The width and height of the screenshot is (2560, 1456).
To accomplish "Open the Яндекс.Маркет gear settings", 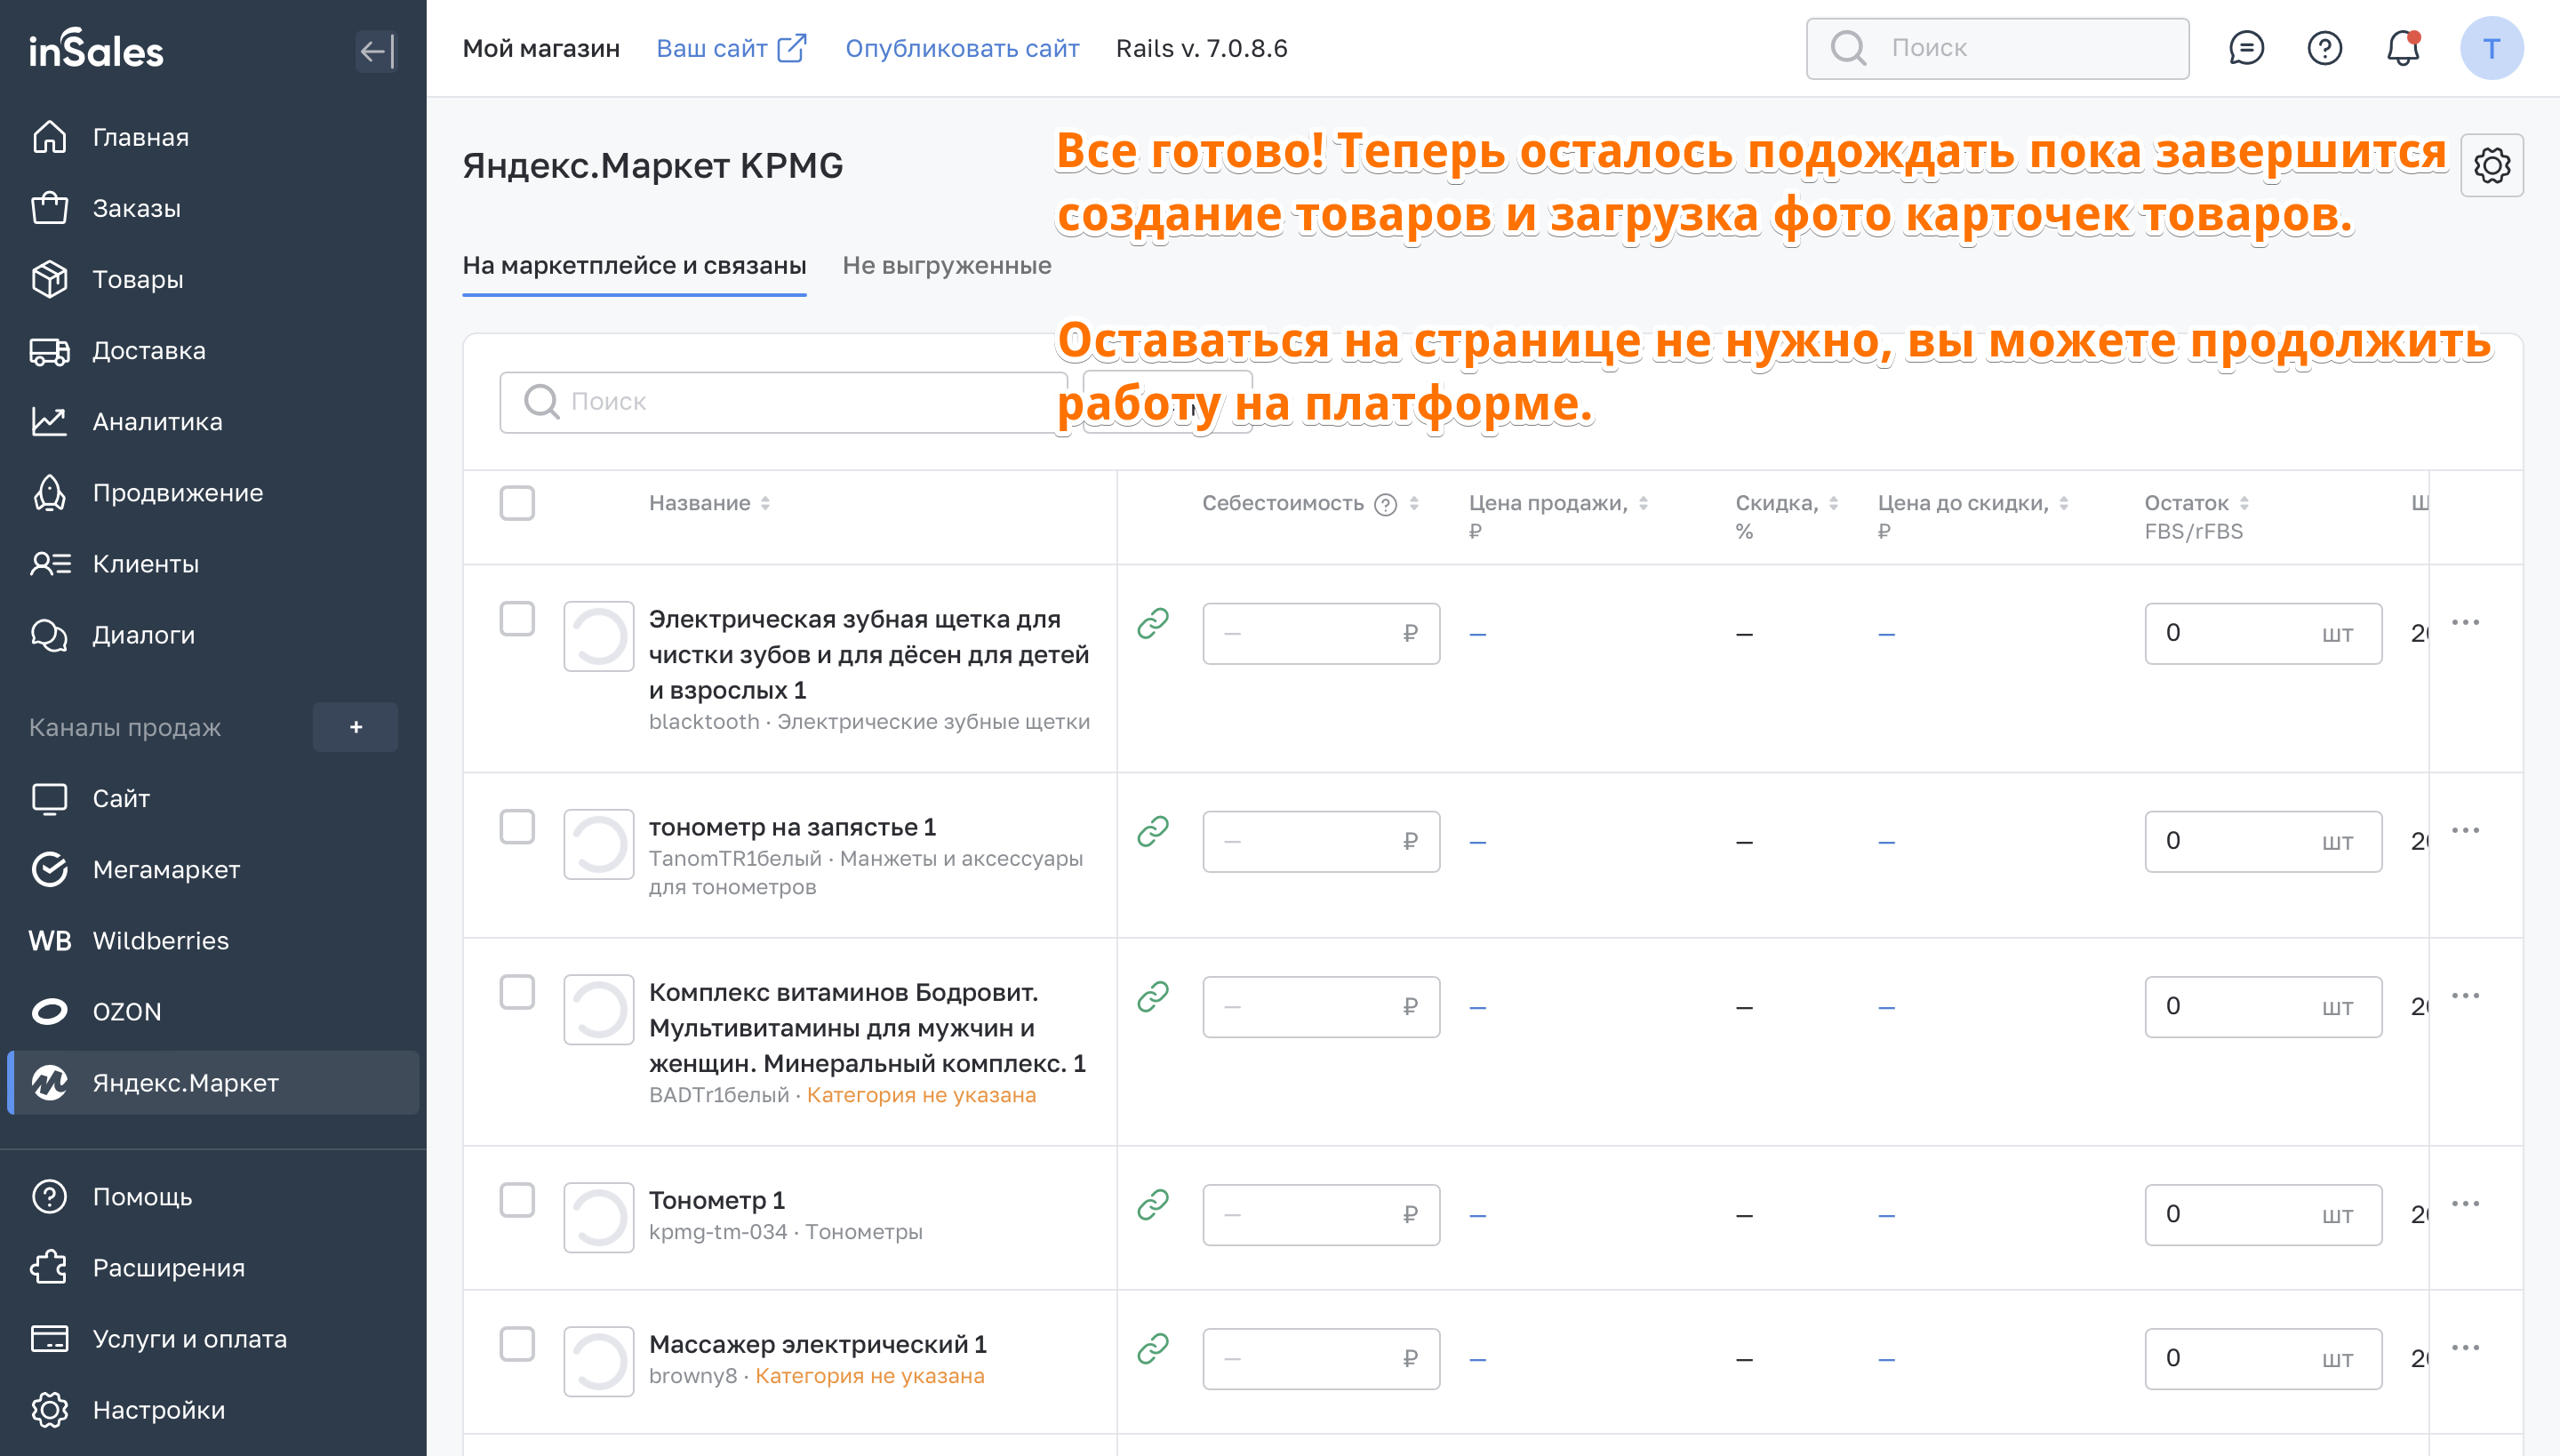I will [x=2491, y=165].
